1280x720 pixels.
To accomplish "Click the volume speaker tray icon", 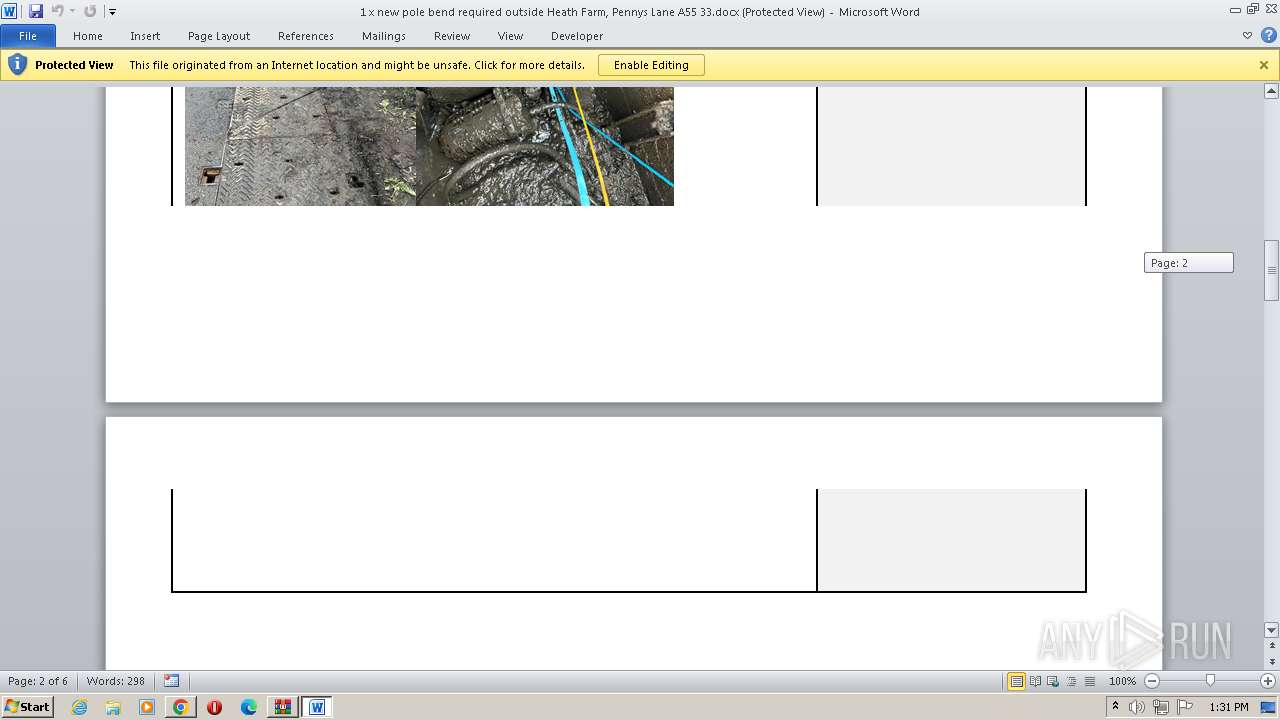I will pyautogui.click(x=1137, y=707).
